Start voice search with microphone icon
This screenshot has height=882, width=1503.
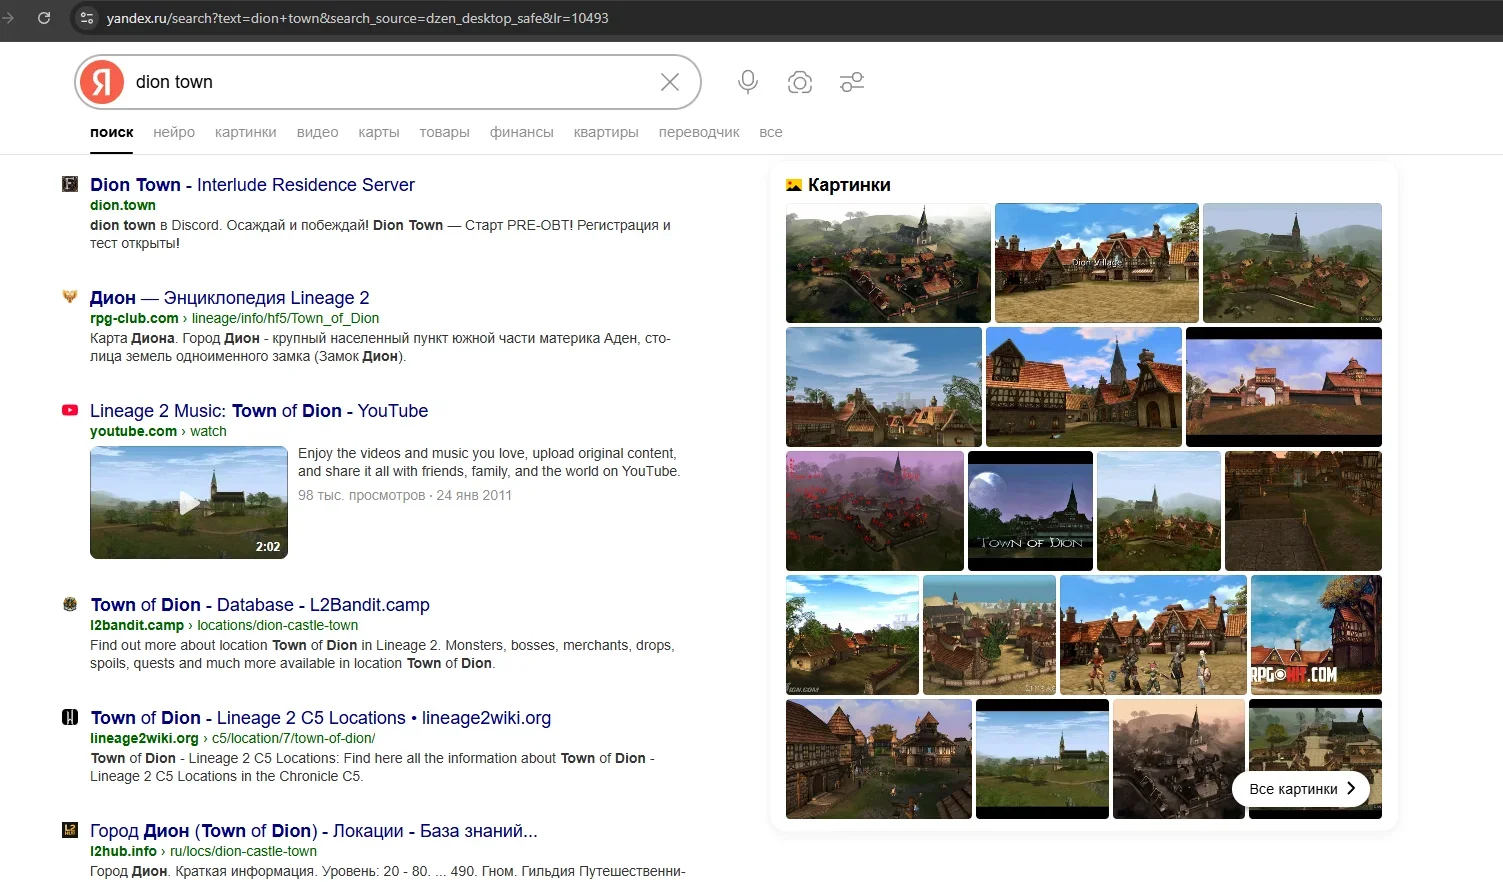748,82
